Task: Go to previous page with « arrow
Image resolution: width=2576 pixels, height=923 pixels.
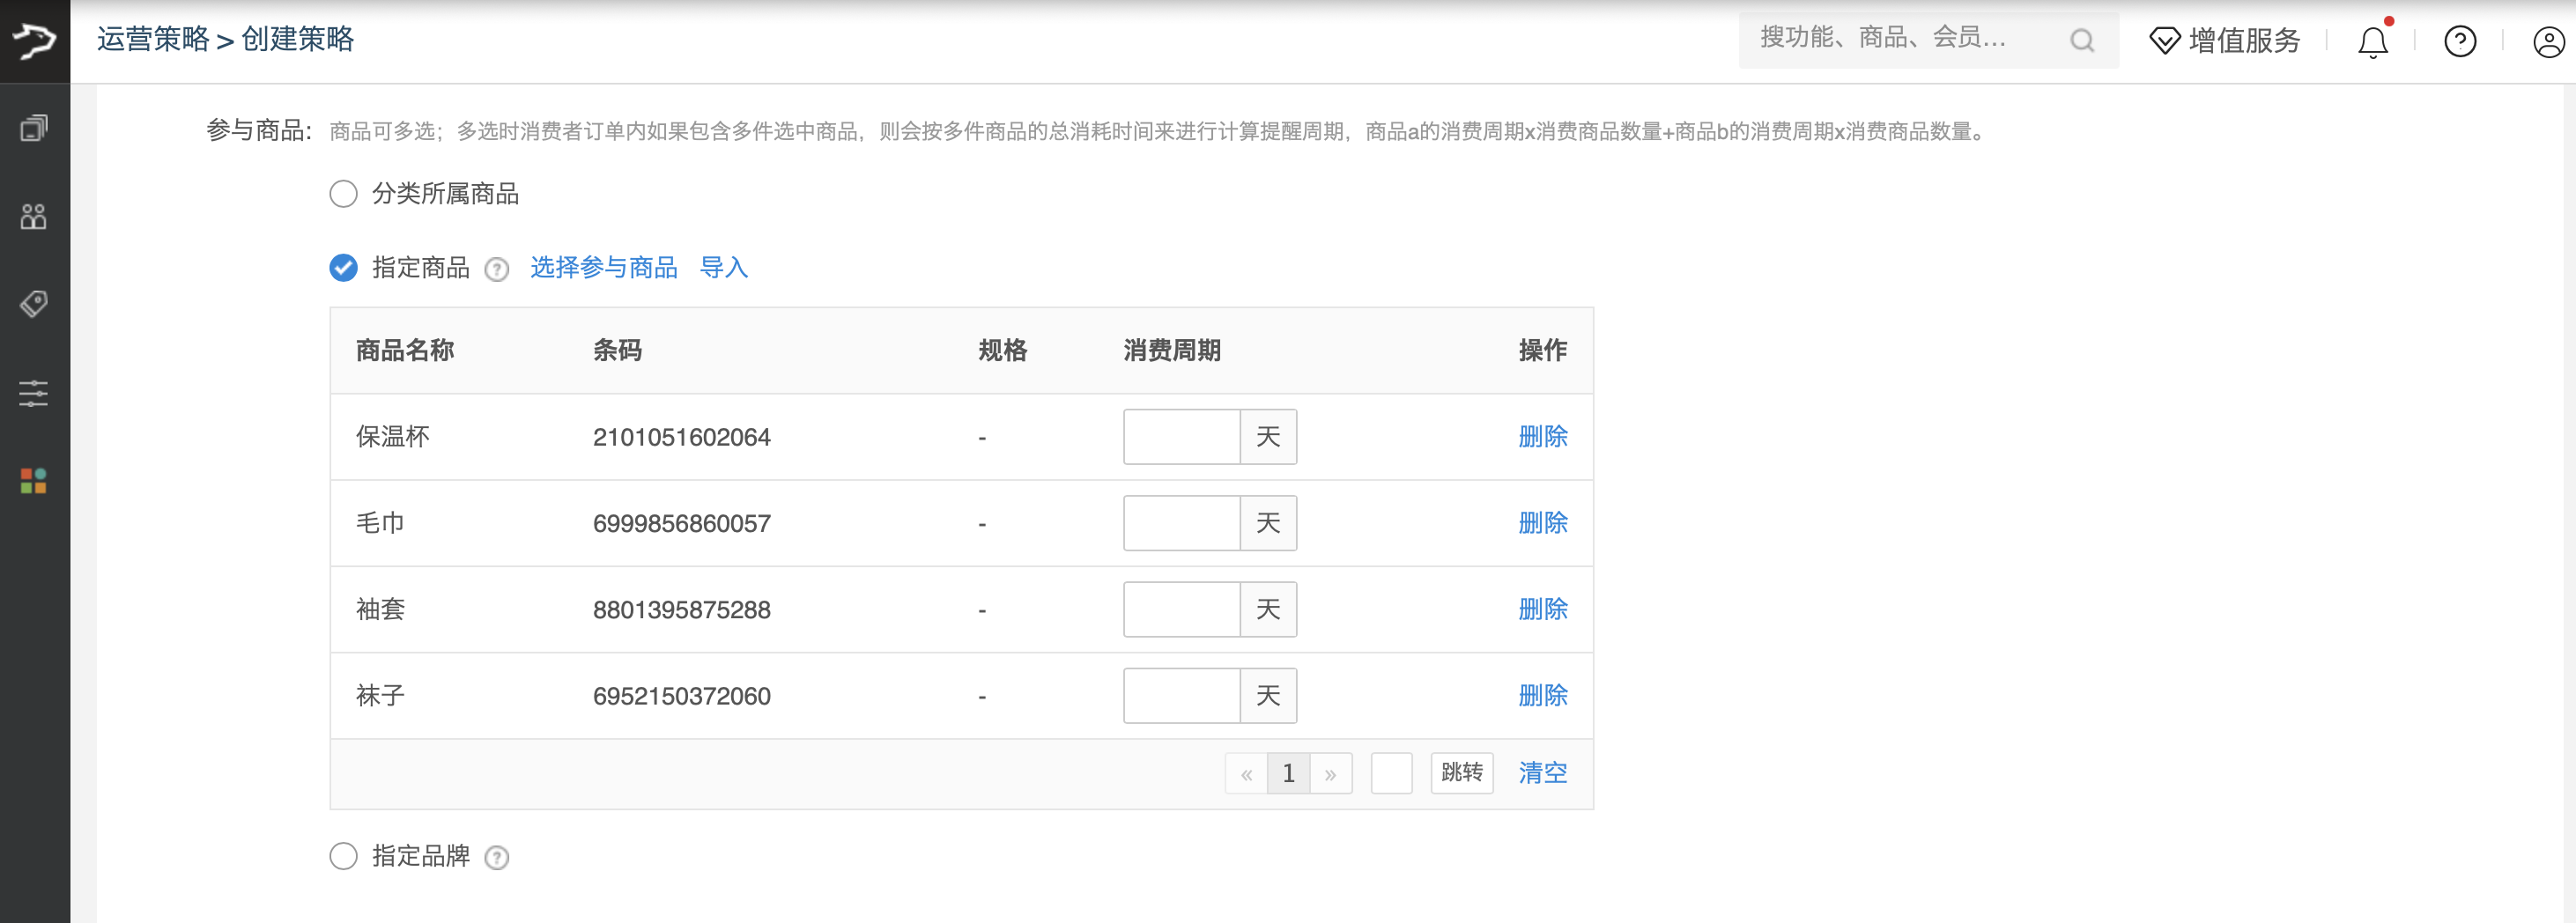Action: point(1246,774)
